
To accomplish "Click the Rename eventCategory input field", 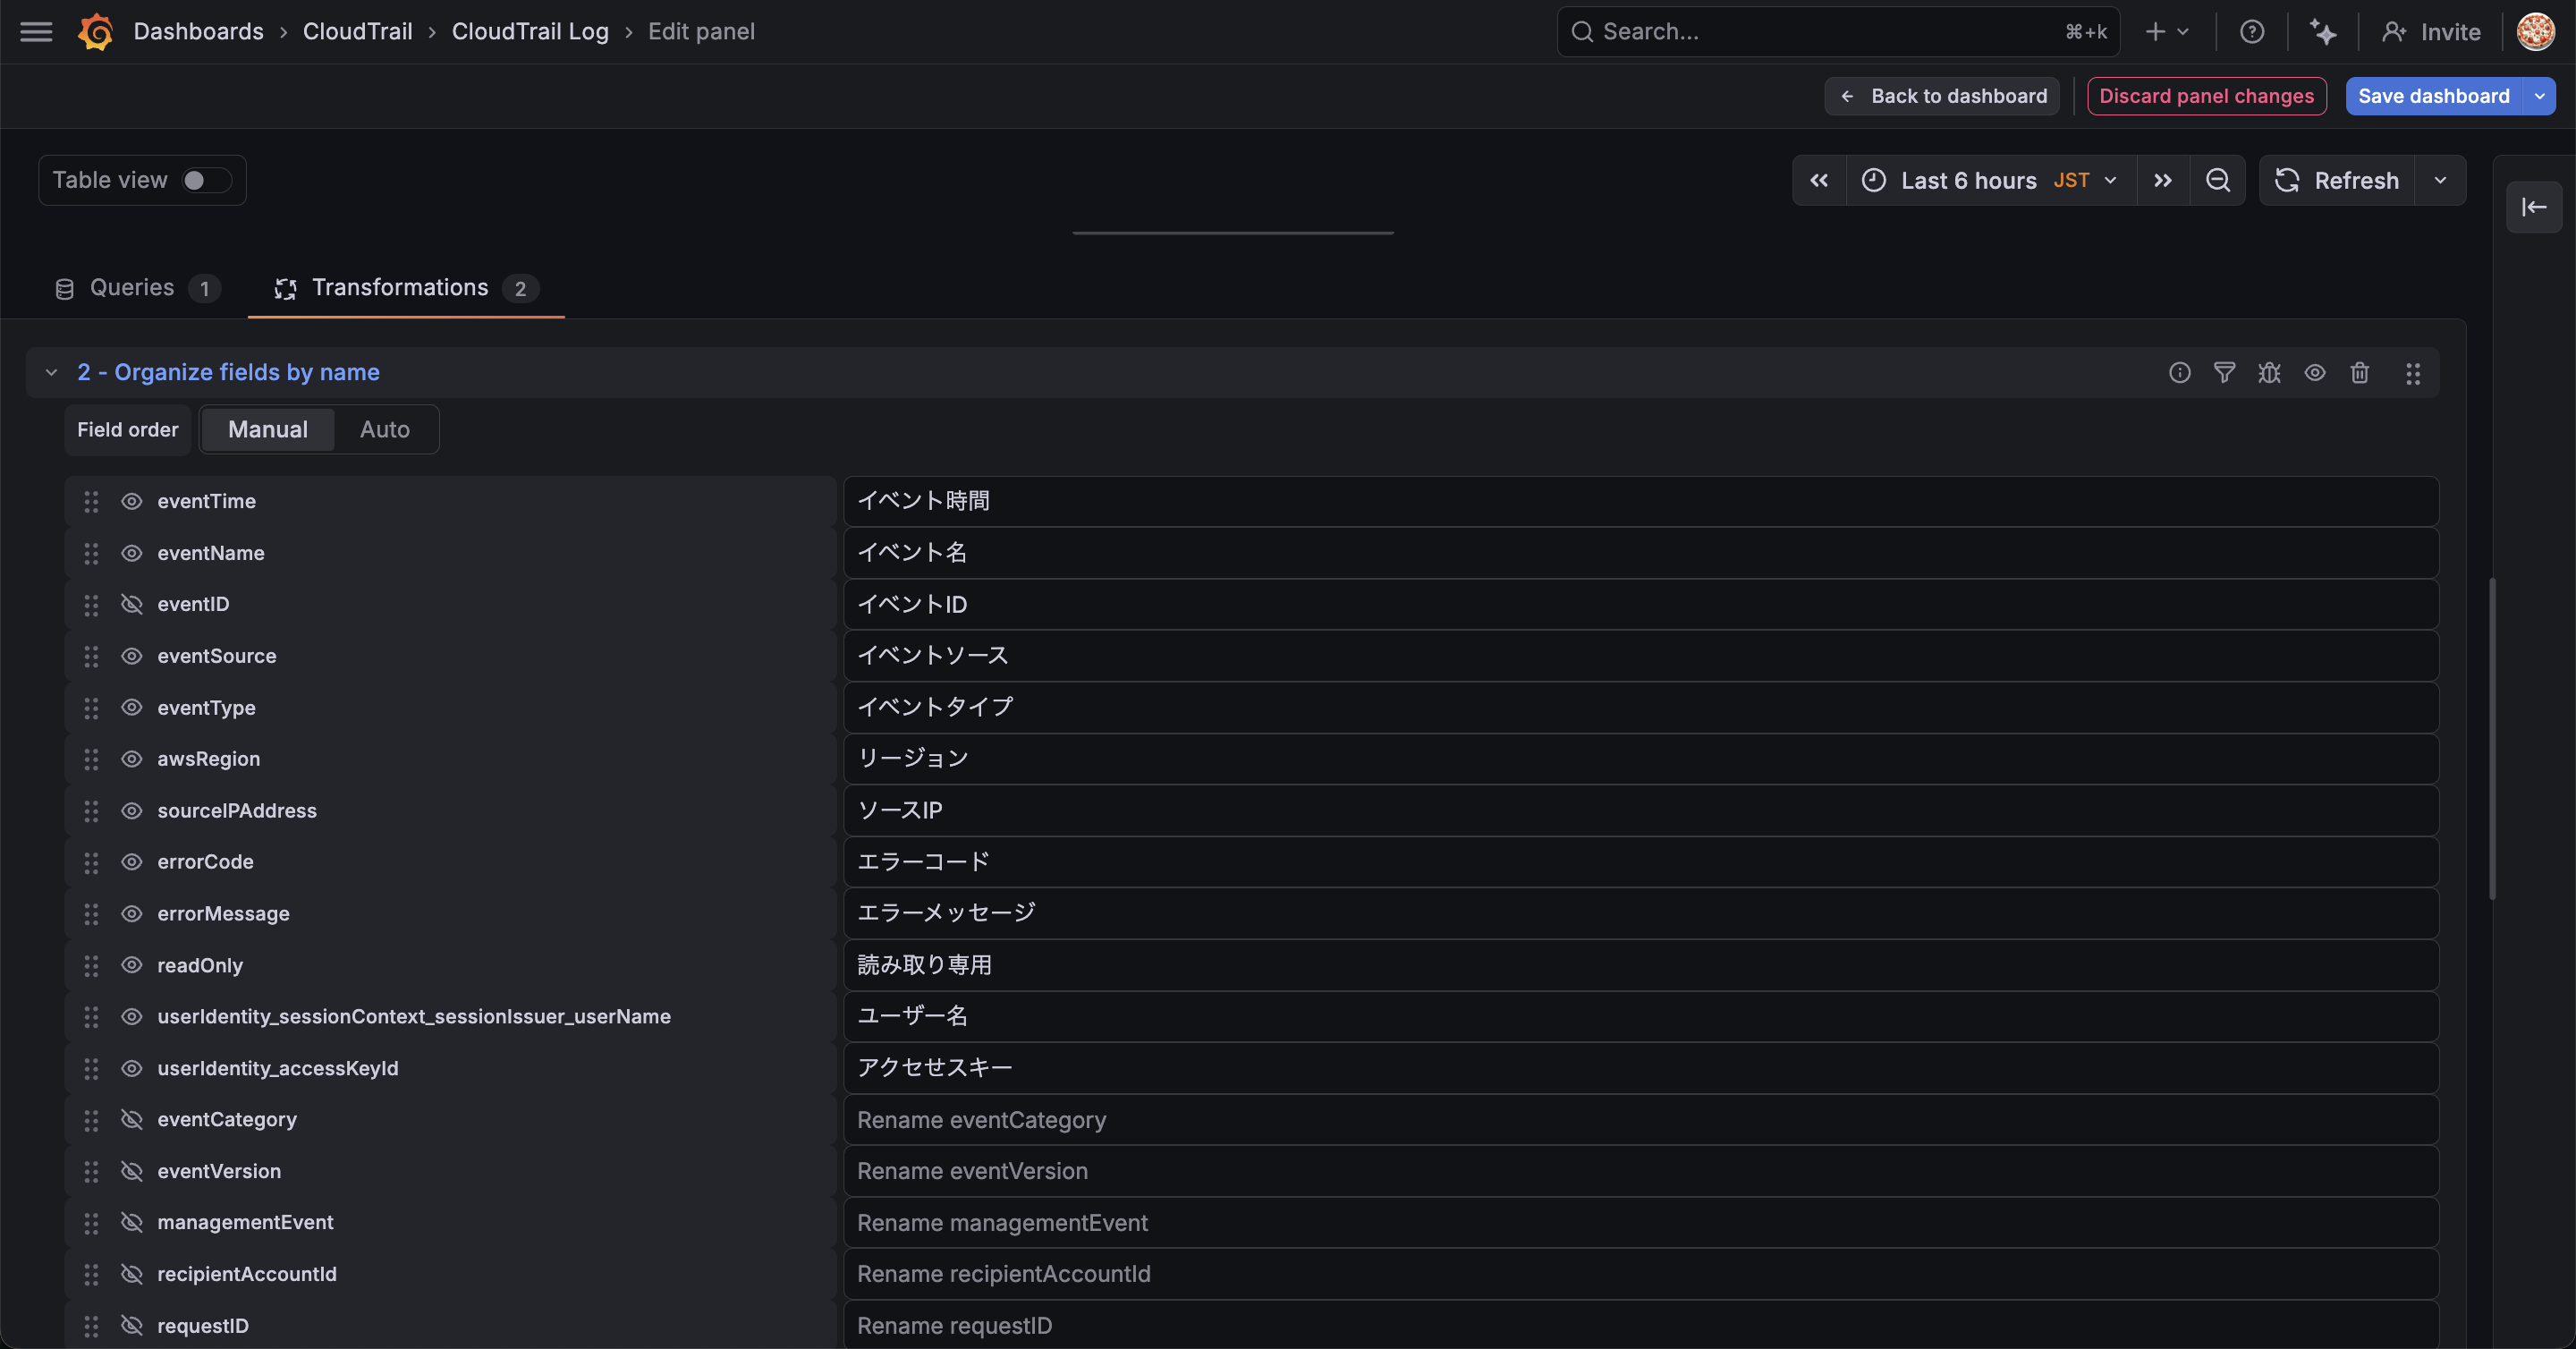I will (x=1640, y=1120).
